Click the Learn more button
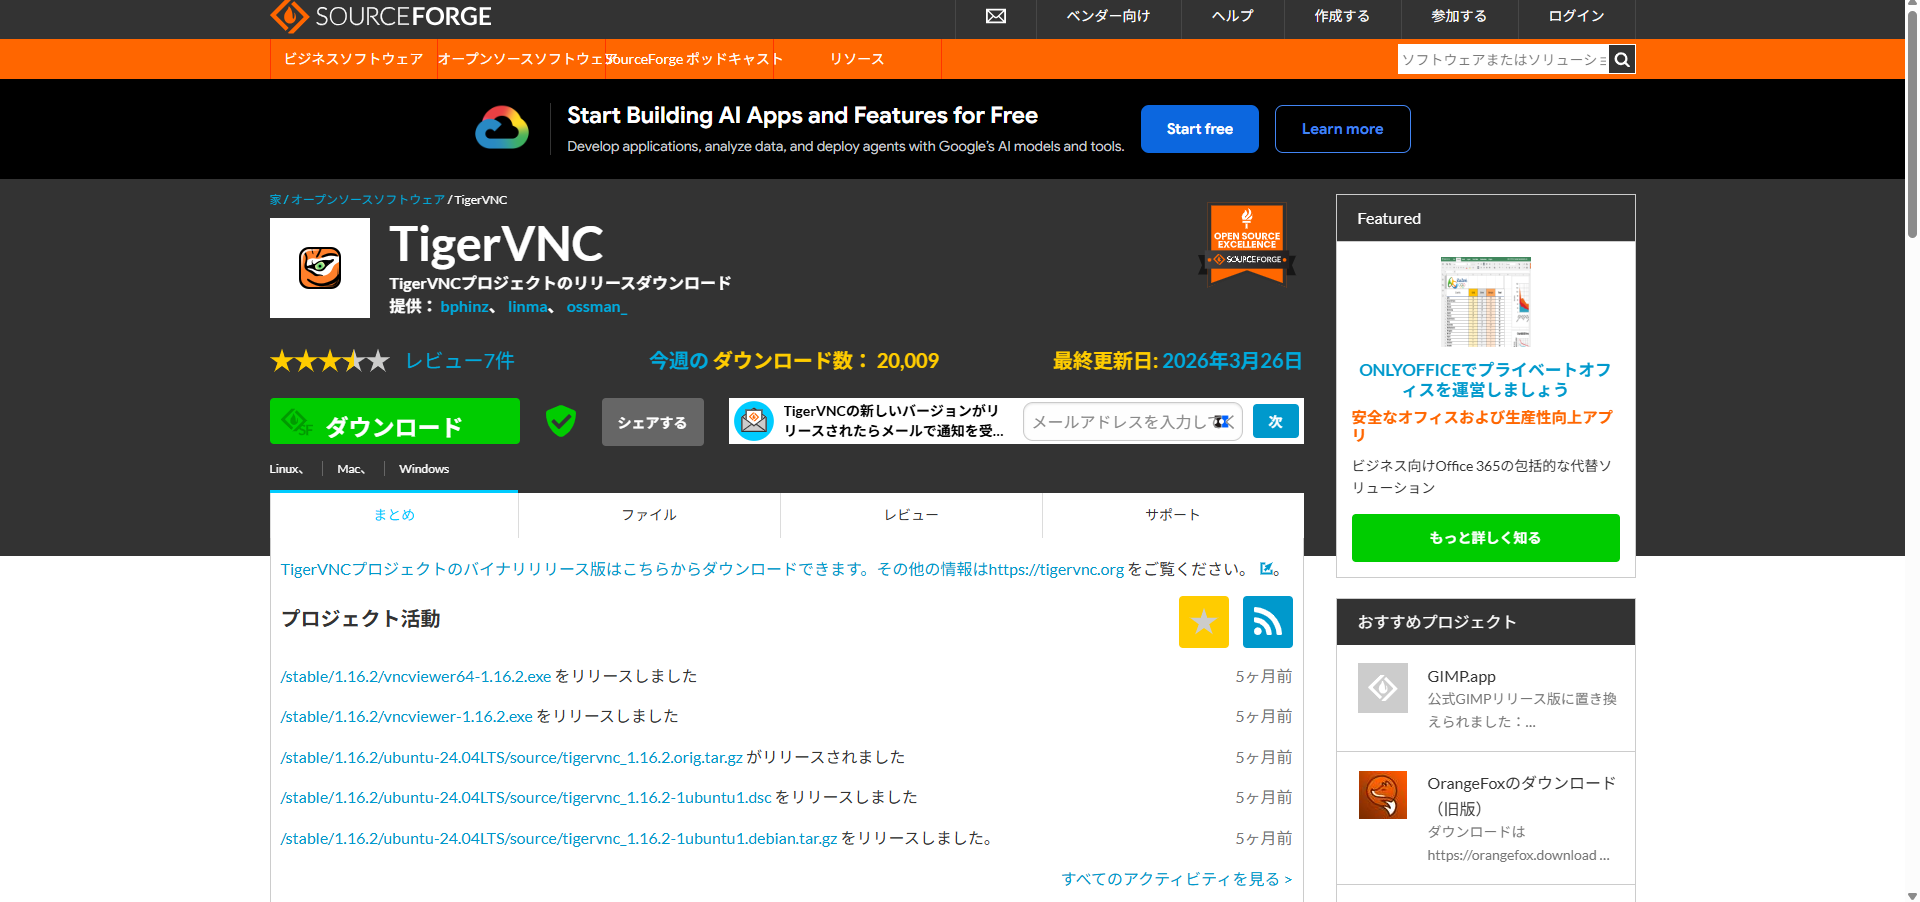Image resolution: width=1920 pixels, height=902 pixels. click(x=1342, y=129)
